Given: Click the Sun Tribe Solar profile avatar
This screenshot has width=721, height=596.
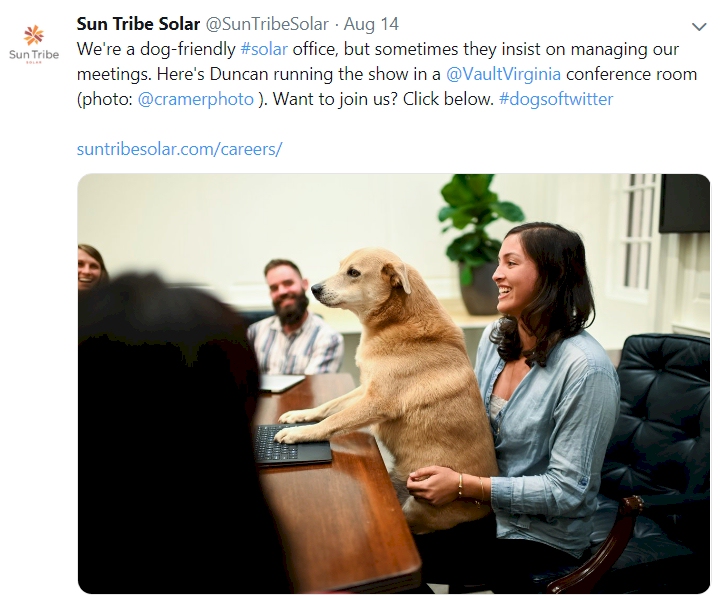Looking at the screenshot, I should tap(34, 44).
